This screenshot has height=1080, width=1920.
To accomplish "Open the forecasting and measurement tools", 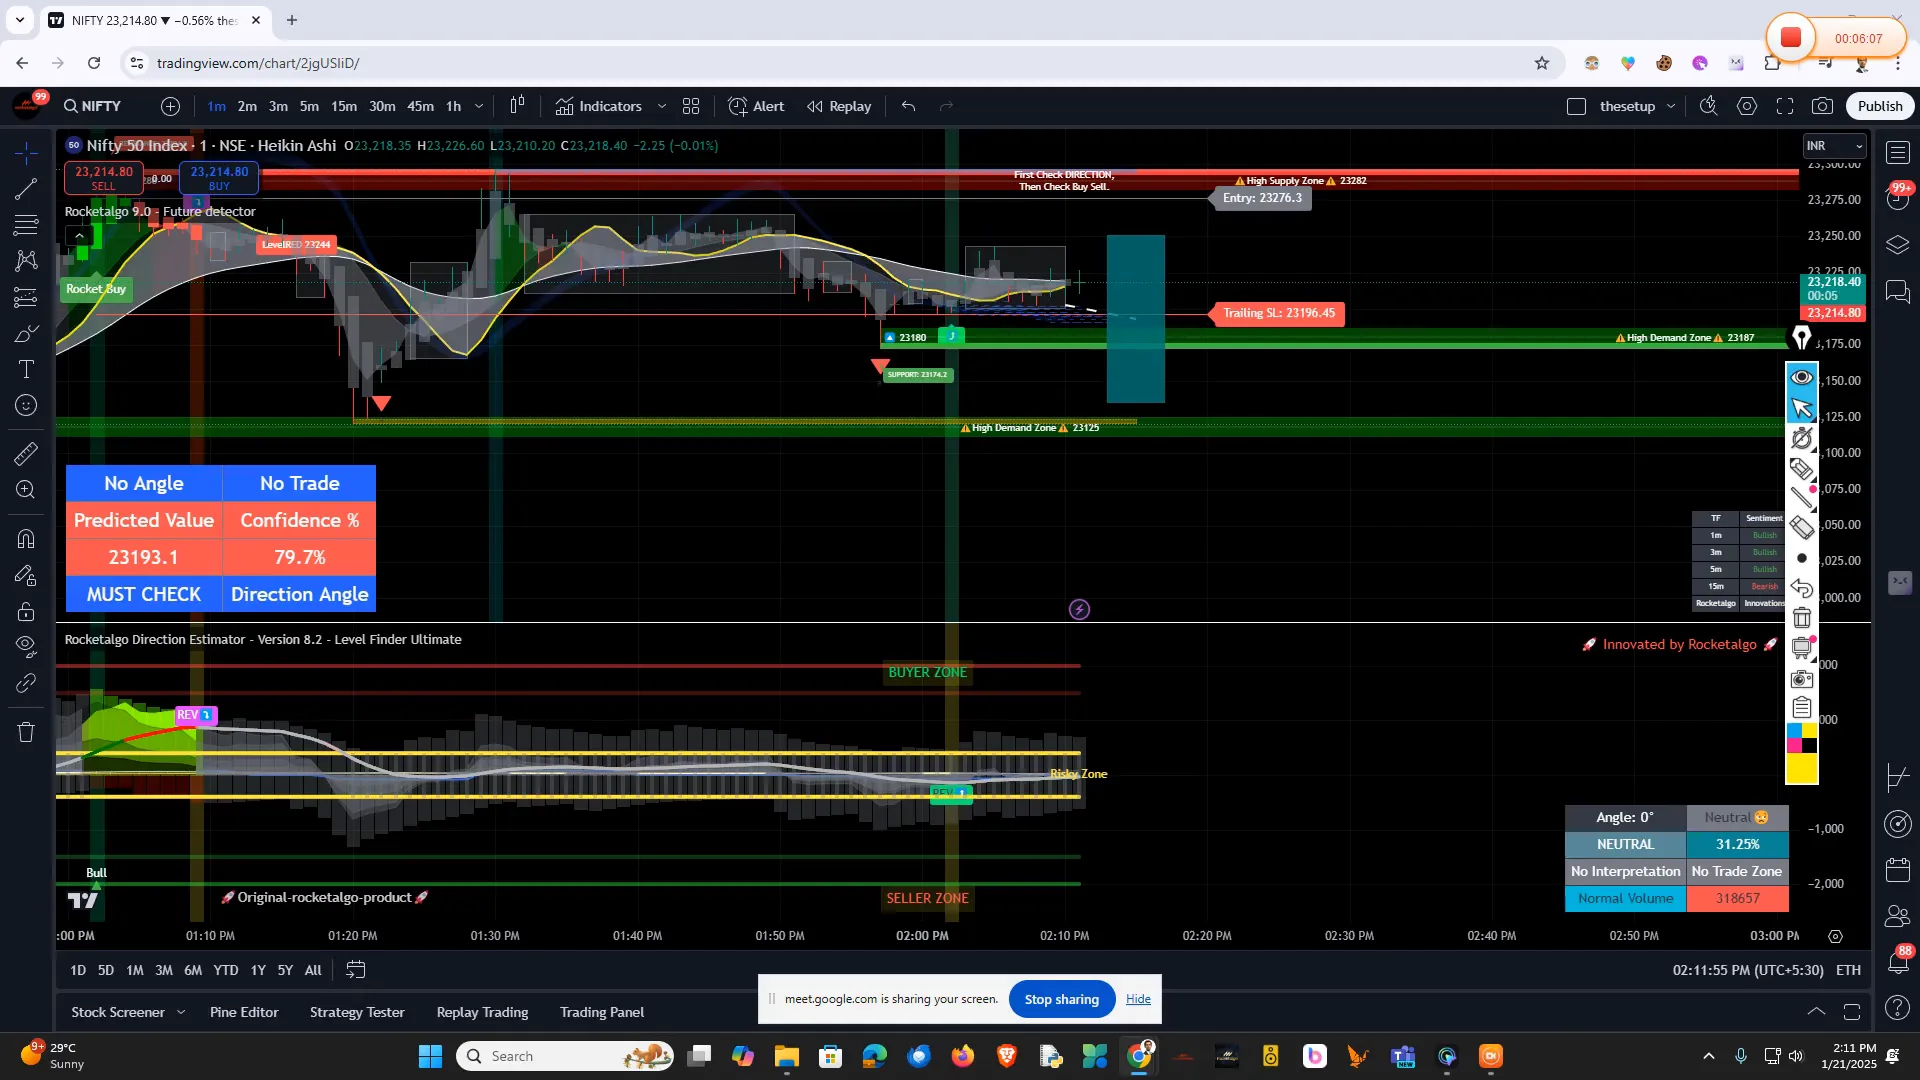I will tap(26, 297).
